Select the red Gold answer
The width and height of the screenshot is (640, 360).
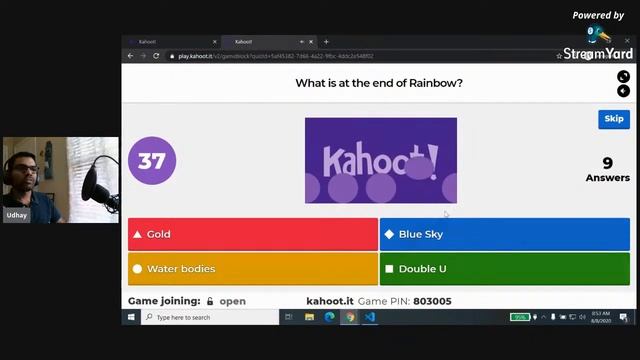[253, 234]
